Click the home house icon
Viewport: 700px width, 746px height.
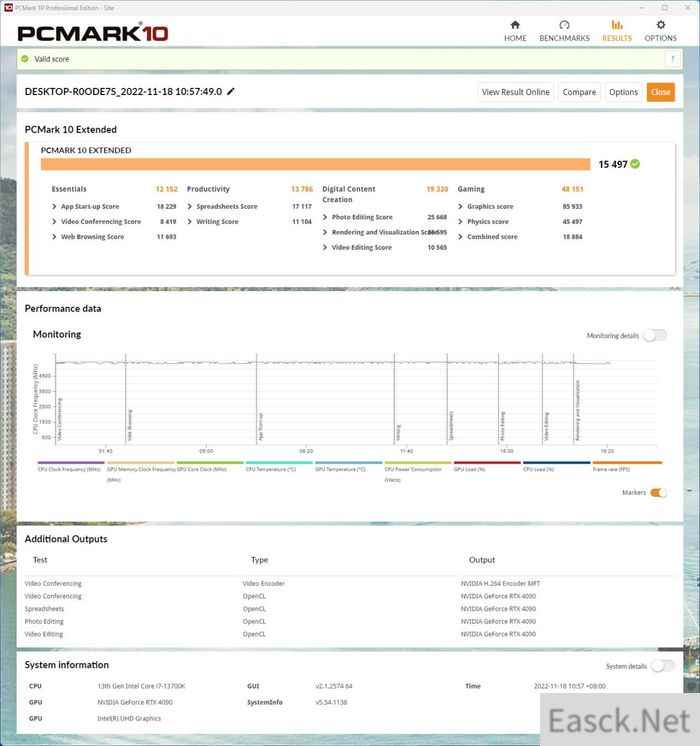click(x=515, y=25)
